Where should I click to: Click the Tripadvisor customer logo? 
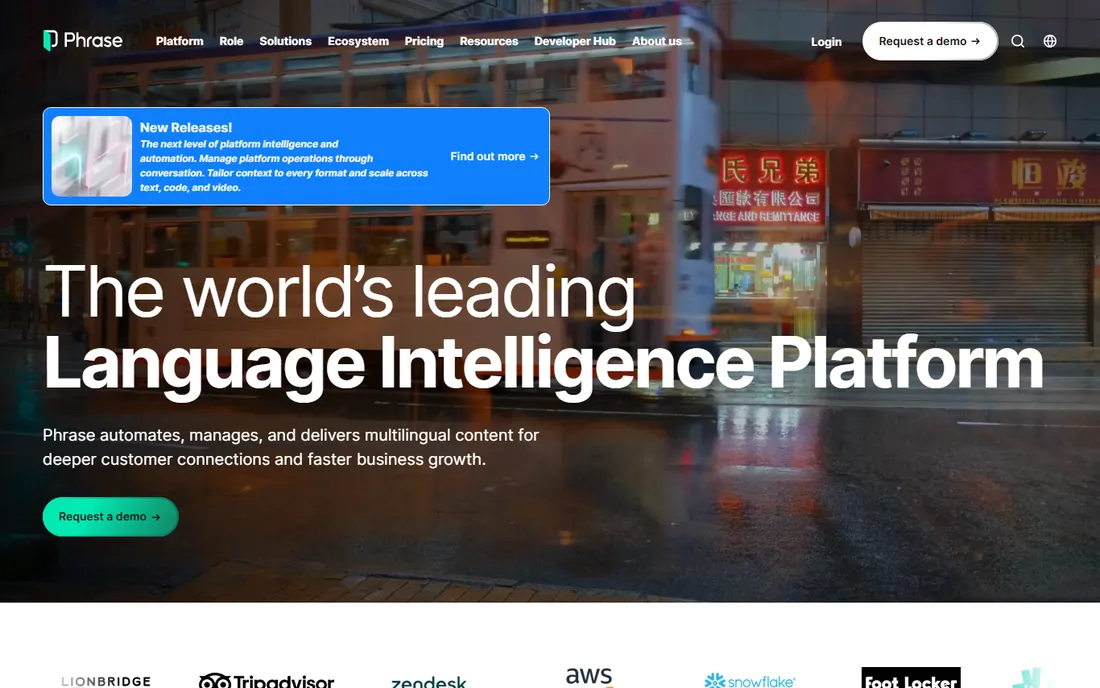(x=267, y=680)
